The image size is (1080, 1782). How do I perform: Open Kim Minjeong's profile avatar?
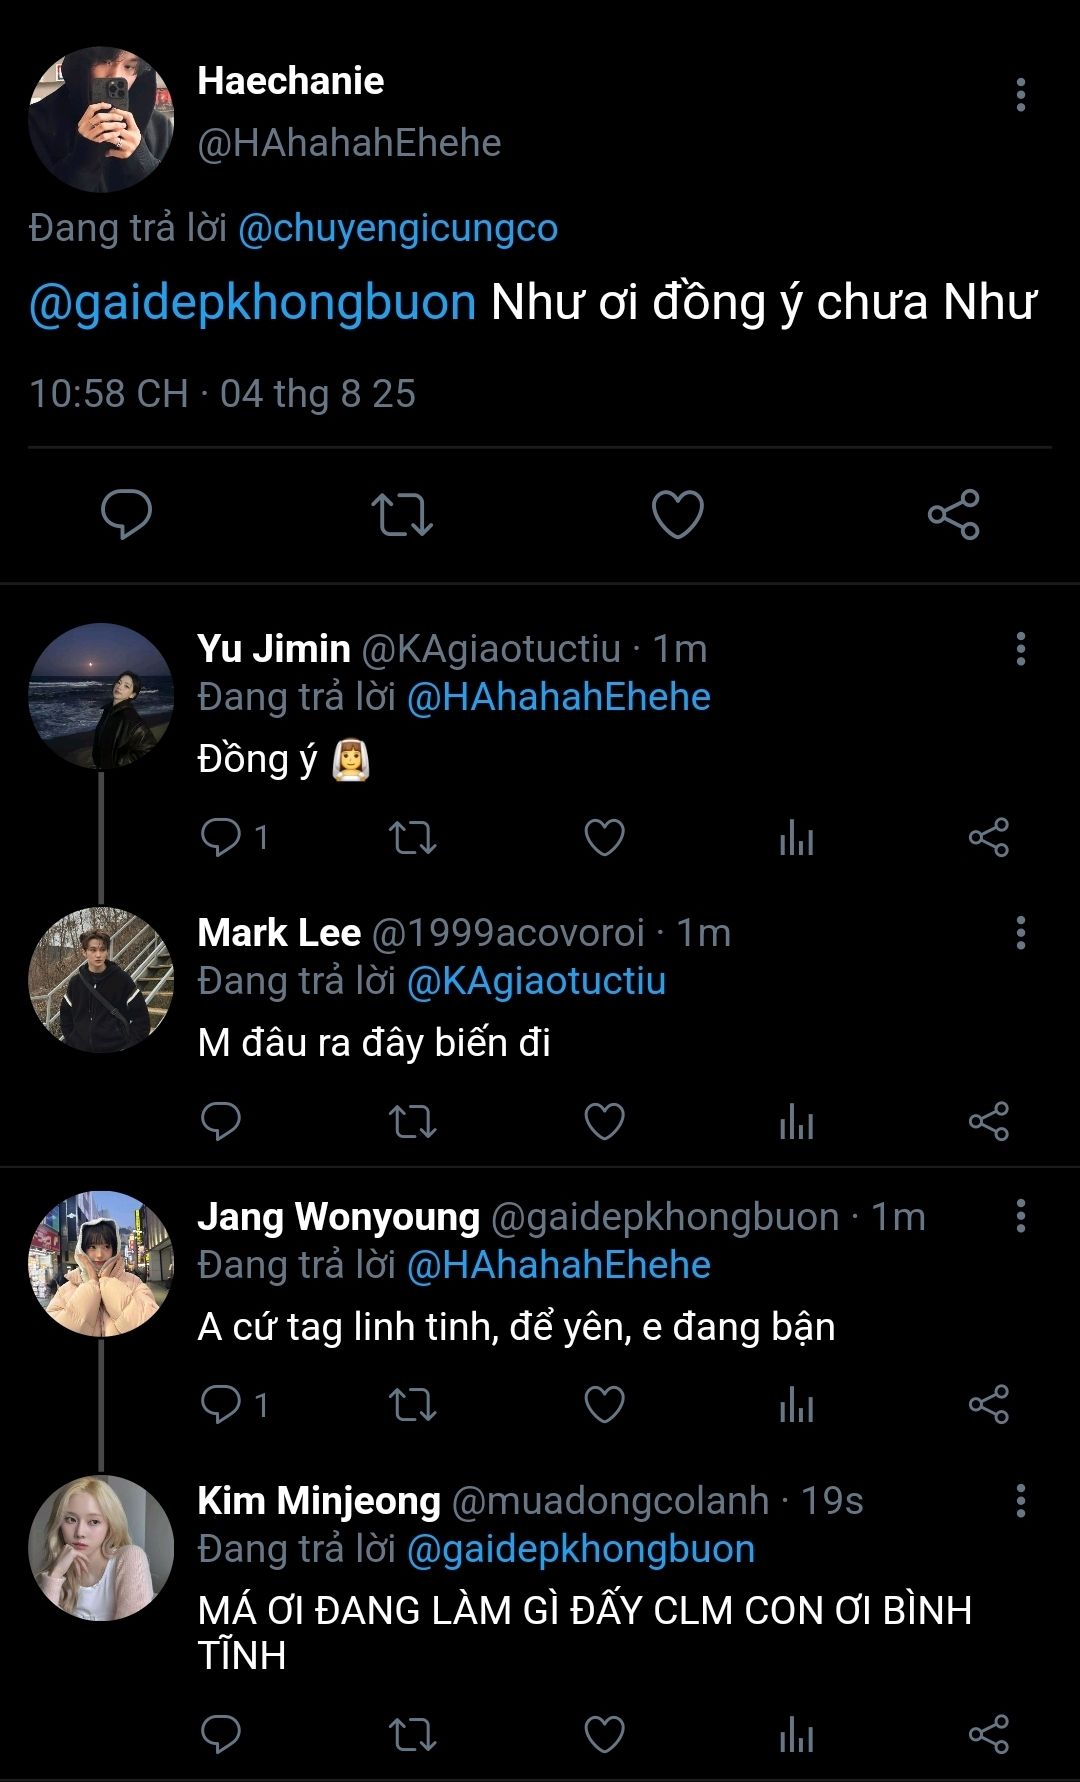[x=101, y=1547]
